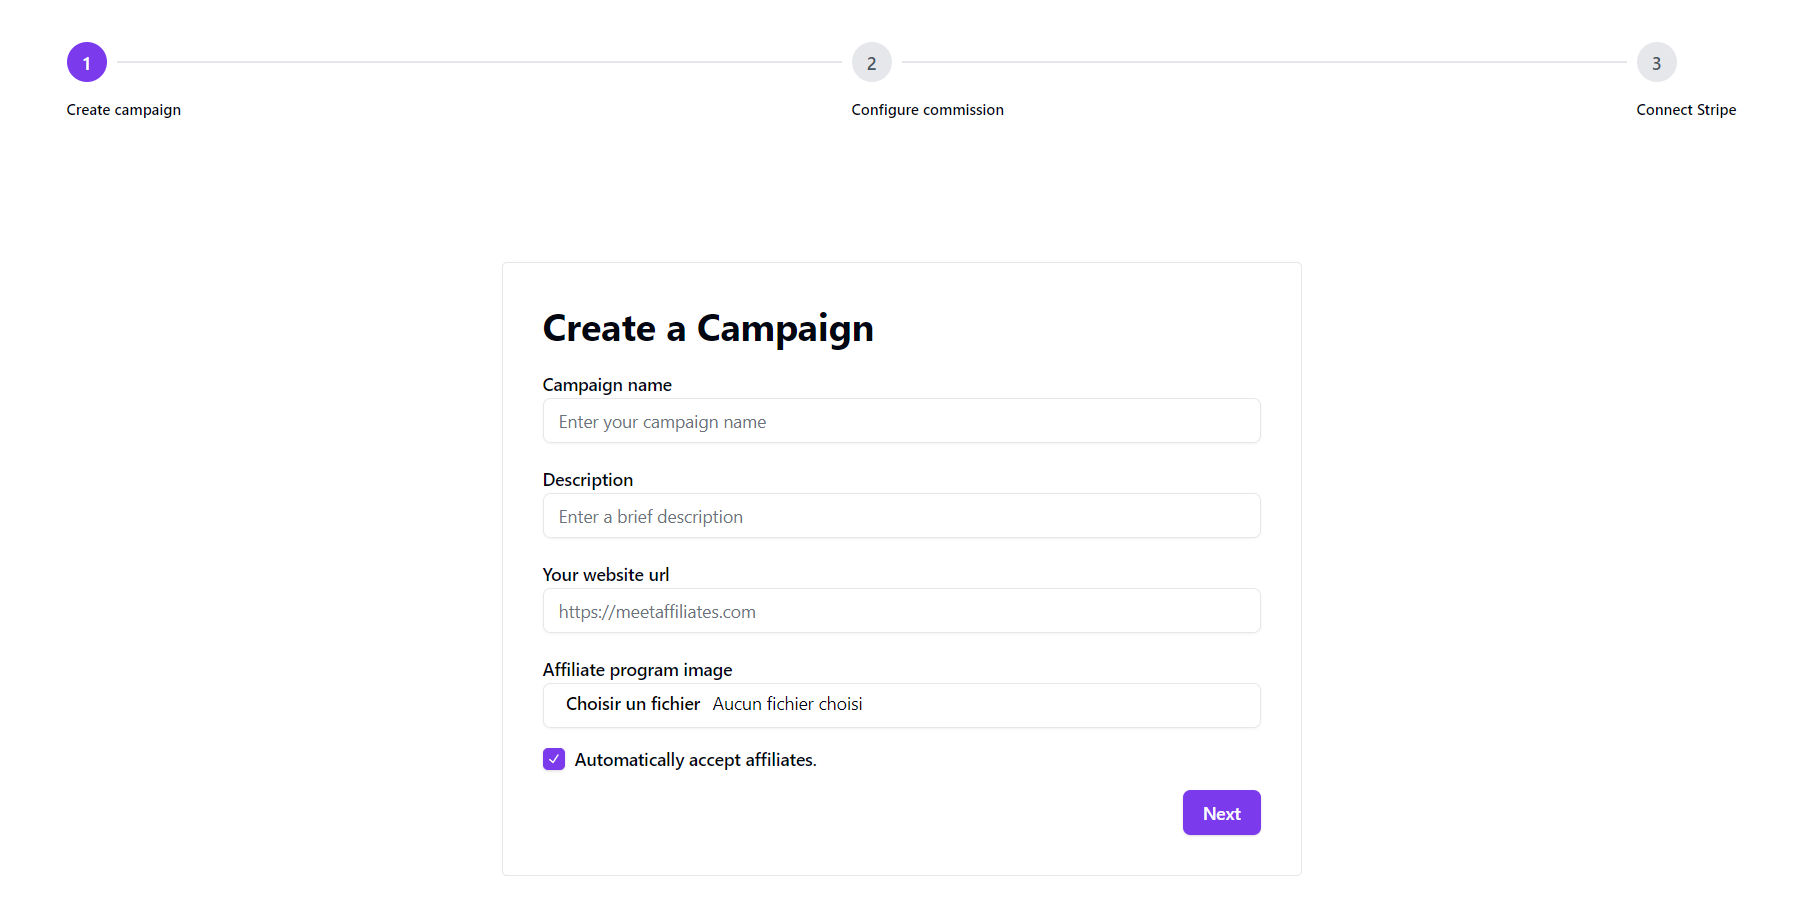Click the campaign name input field
1814x906 pixels.
pyautogui.click(x=901, y=421)
